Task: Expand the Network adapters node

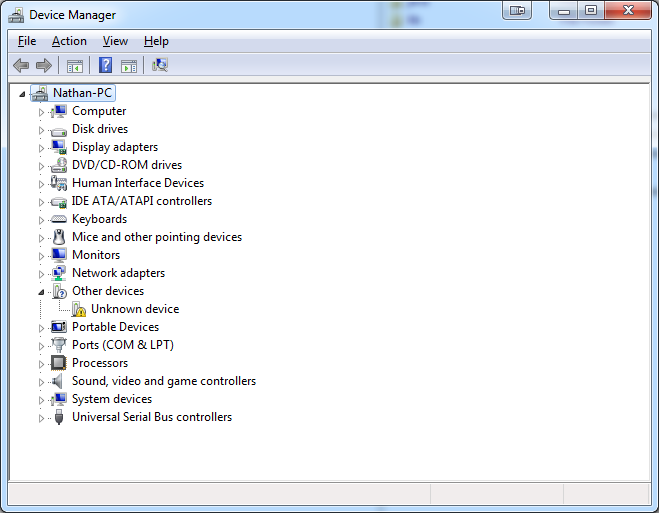Action: [x=42, y=274]
